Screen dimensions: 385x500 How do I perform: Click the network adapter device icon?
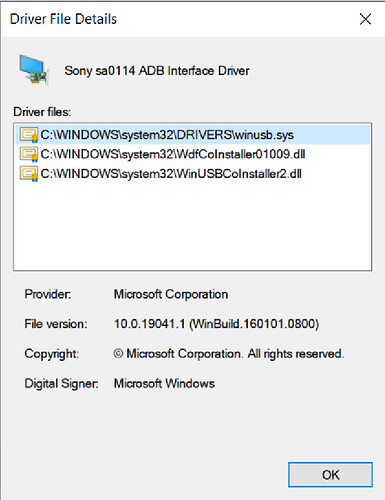click(x=34, y=70)
